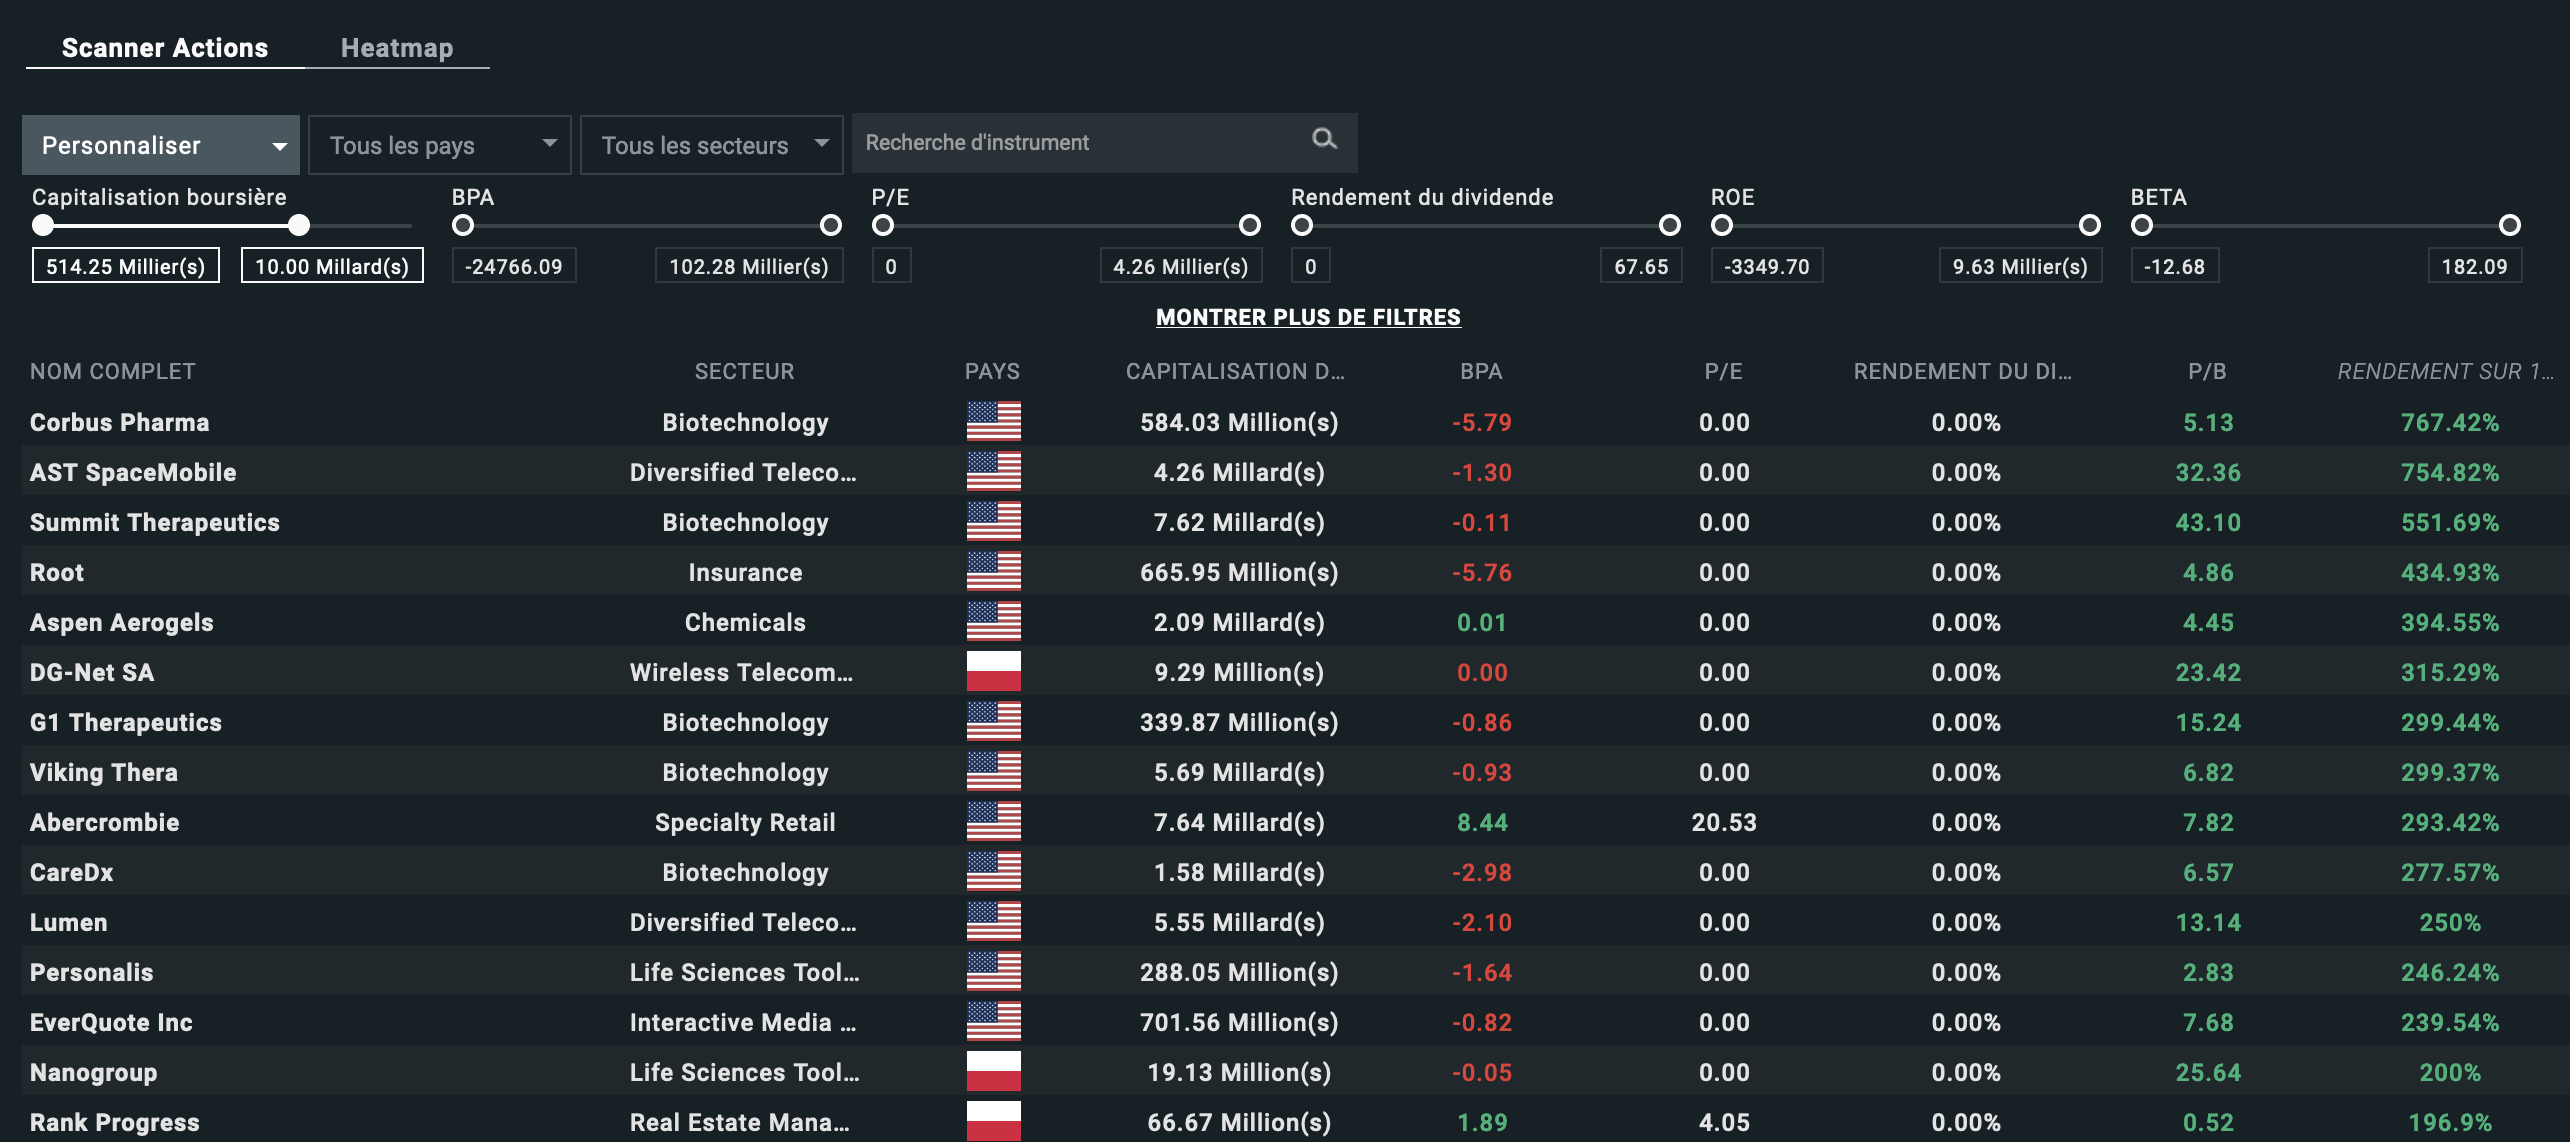Screen dimensions: 2570x1142
Task: Click the right BETA slider handle
Action: 2509,225
